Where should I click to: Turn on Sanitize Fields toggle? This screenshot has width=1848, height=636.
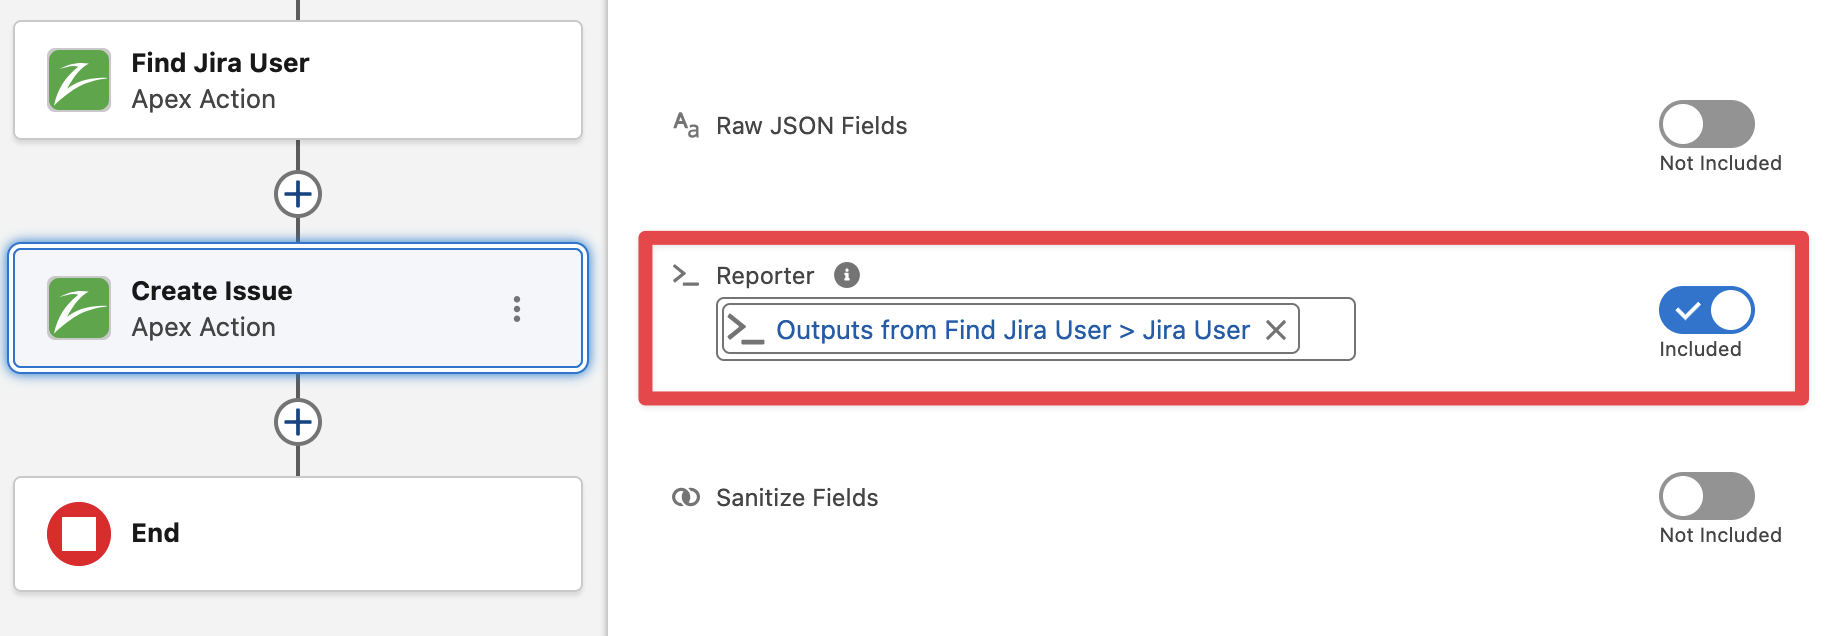pos(1706,496)
